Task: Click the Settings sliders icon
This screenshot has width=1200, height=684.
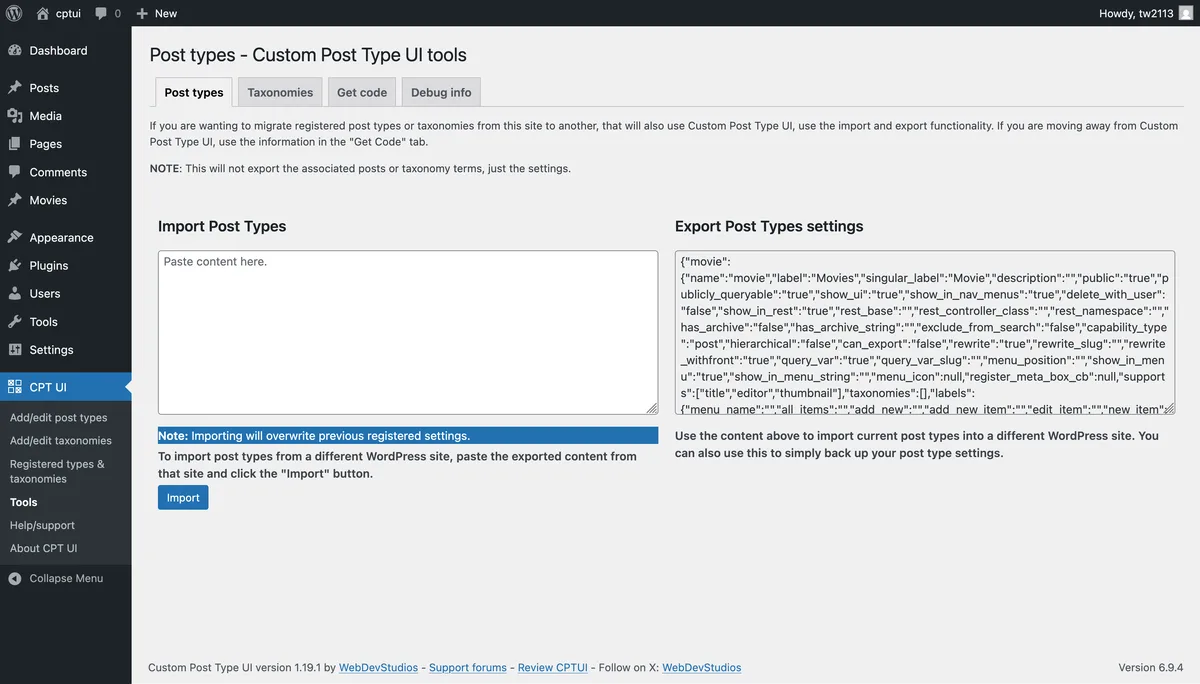Action: [x=15, y=350]
